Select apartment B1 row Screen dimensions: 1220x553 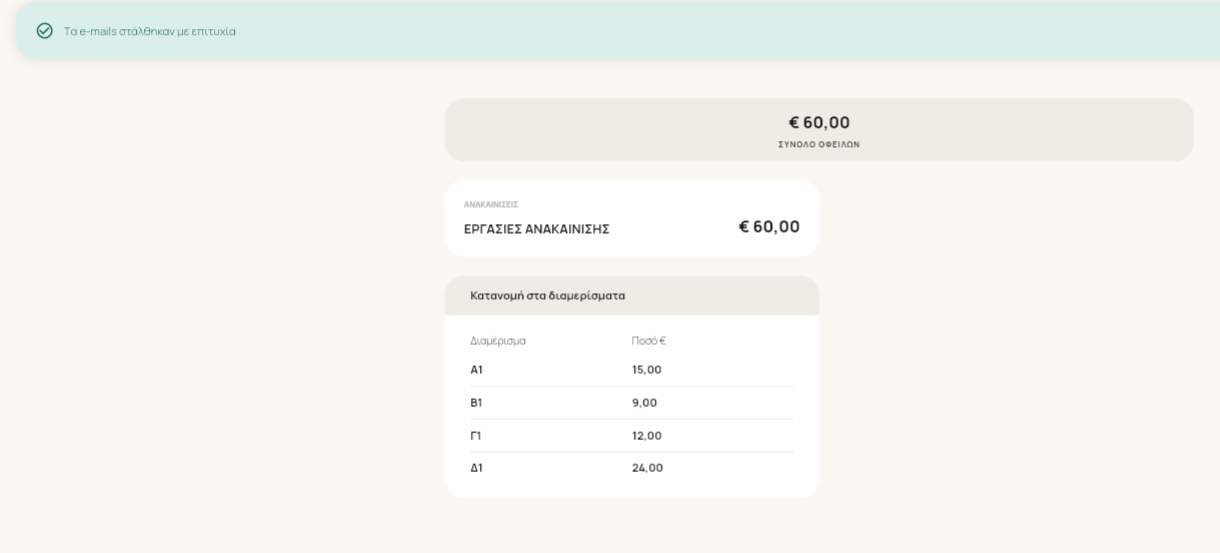pos(632,403)
